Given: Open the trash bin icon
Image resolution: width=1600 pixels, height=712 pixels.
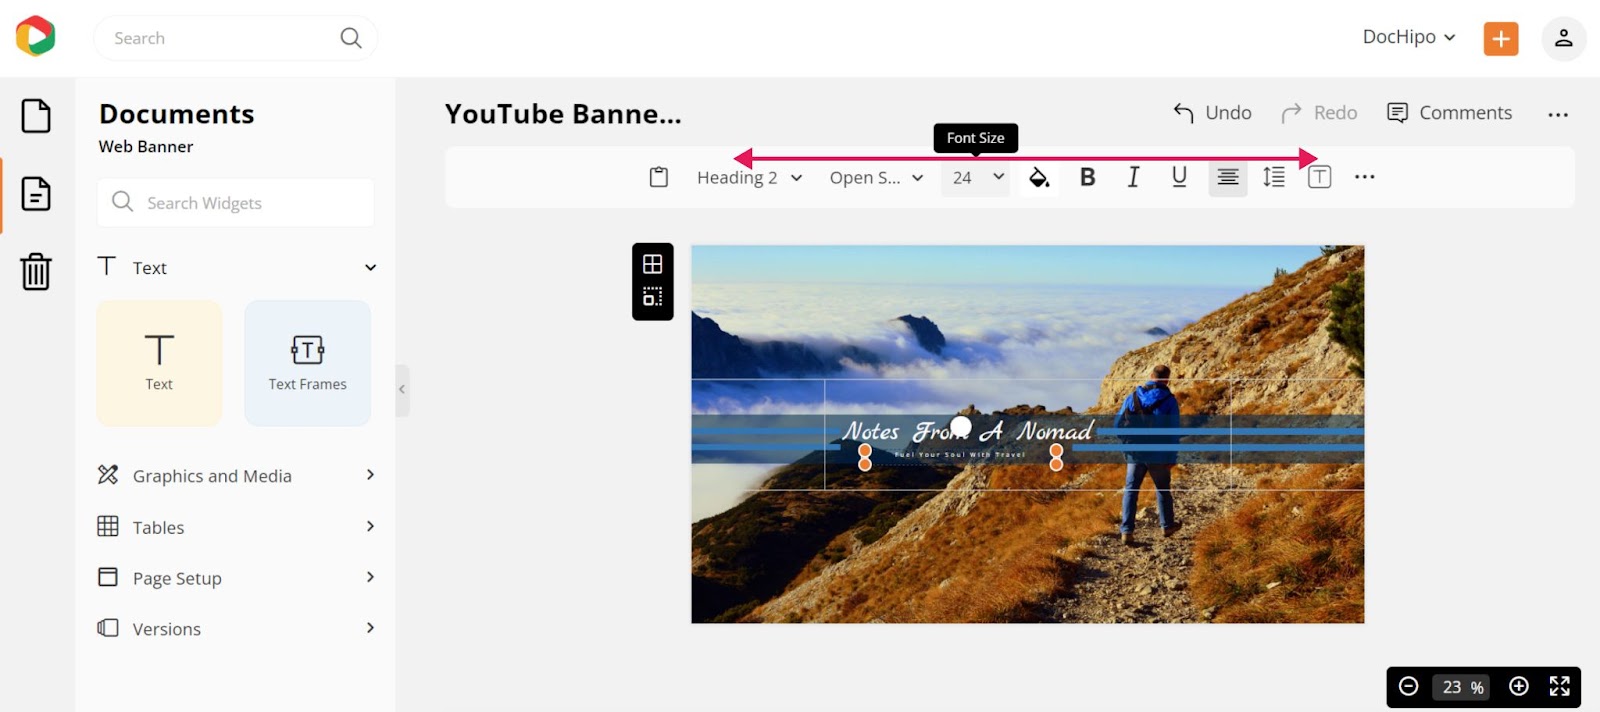Looking at the screenshot, I should [x=36, y=271].
